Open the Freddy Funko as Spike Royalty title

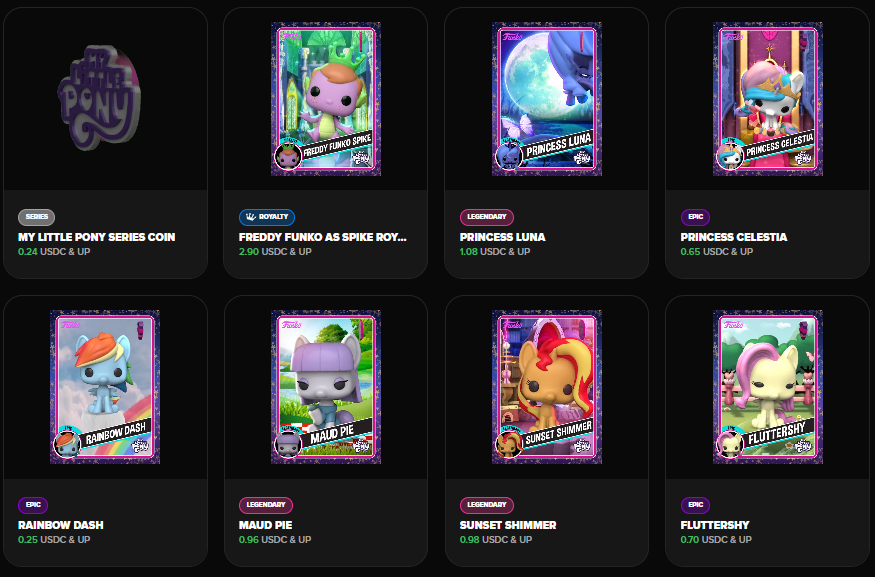coord(323,237)
